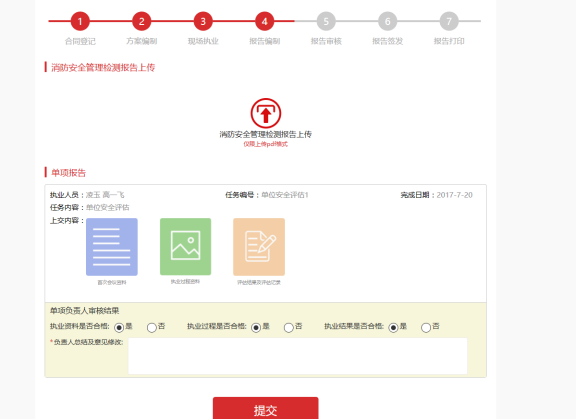The width and height of the screenshot is (576, 419).
Task: Select 是 for 执业资料是否合格
Action: click(x=119, y=328)
